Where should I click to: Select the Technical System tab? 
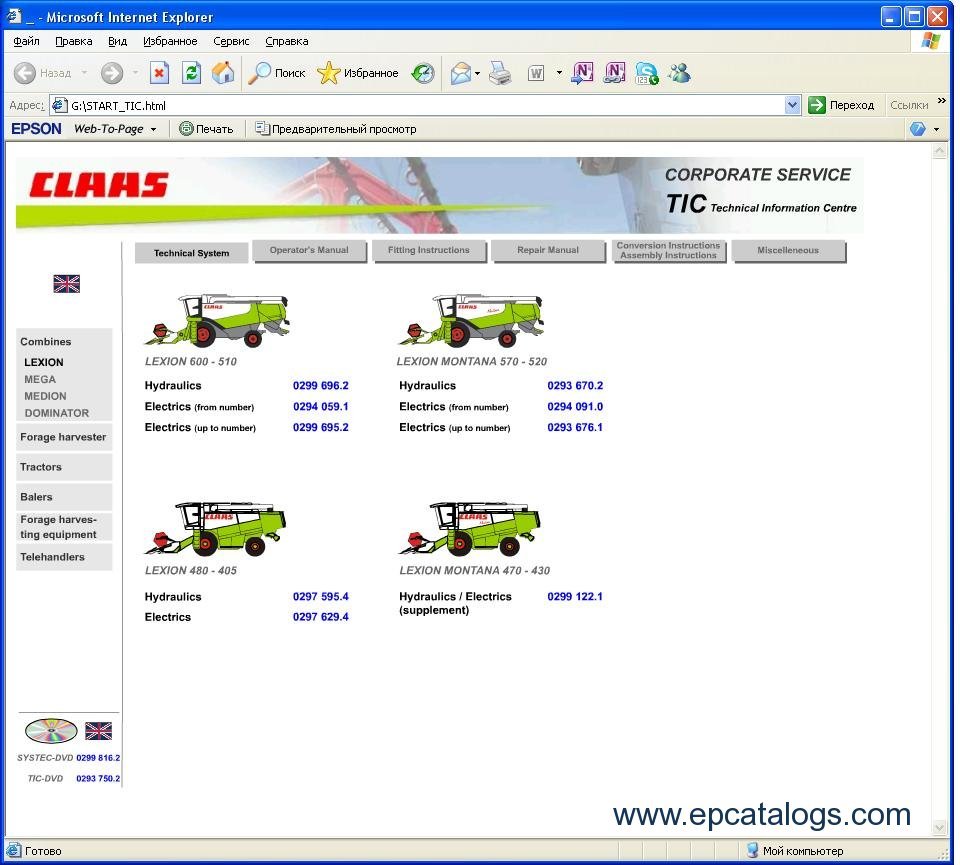pyautogui.click(x=191, y=252)
